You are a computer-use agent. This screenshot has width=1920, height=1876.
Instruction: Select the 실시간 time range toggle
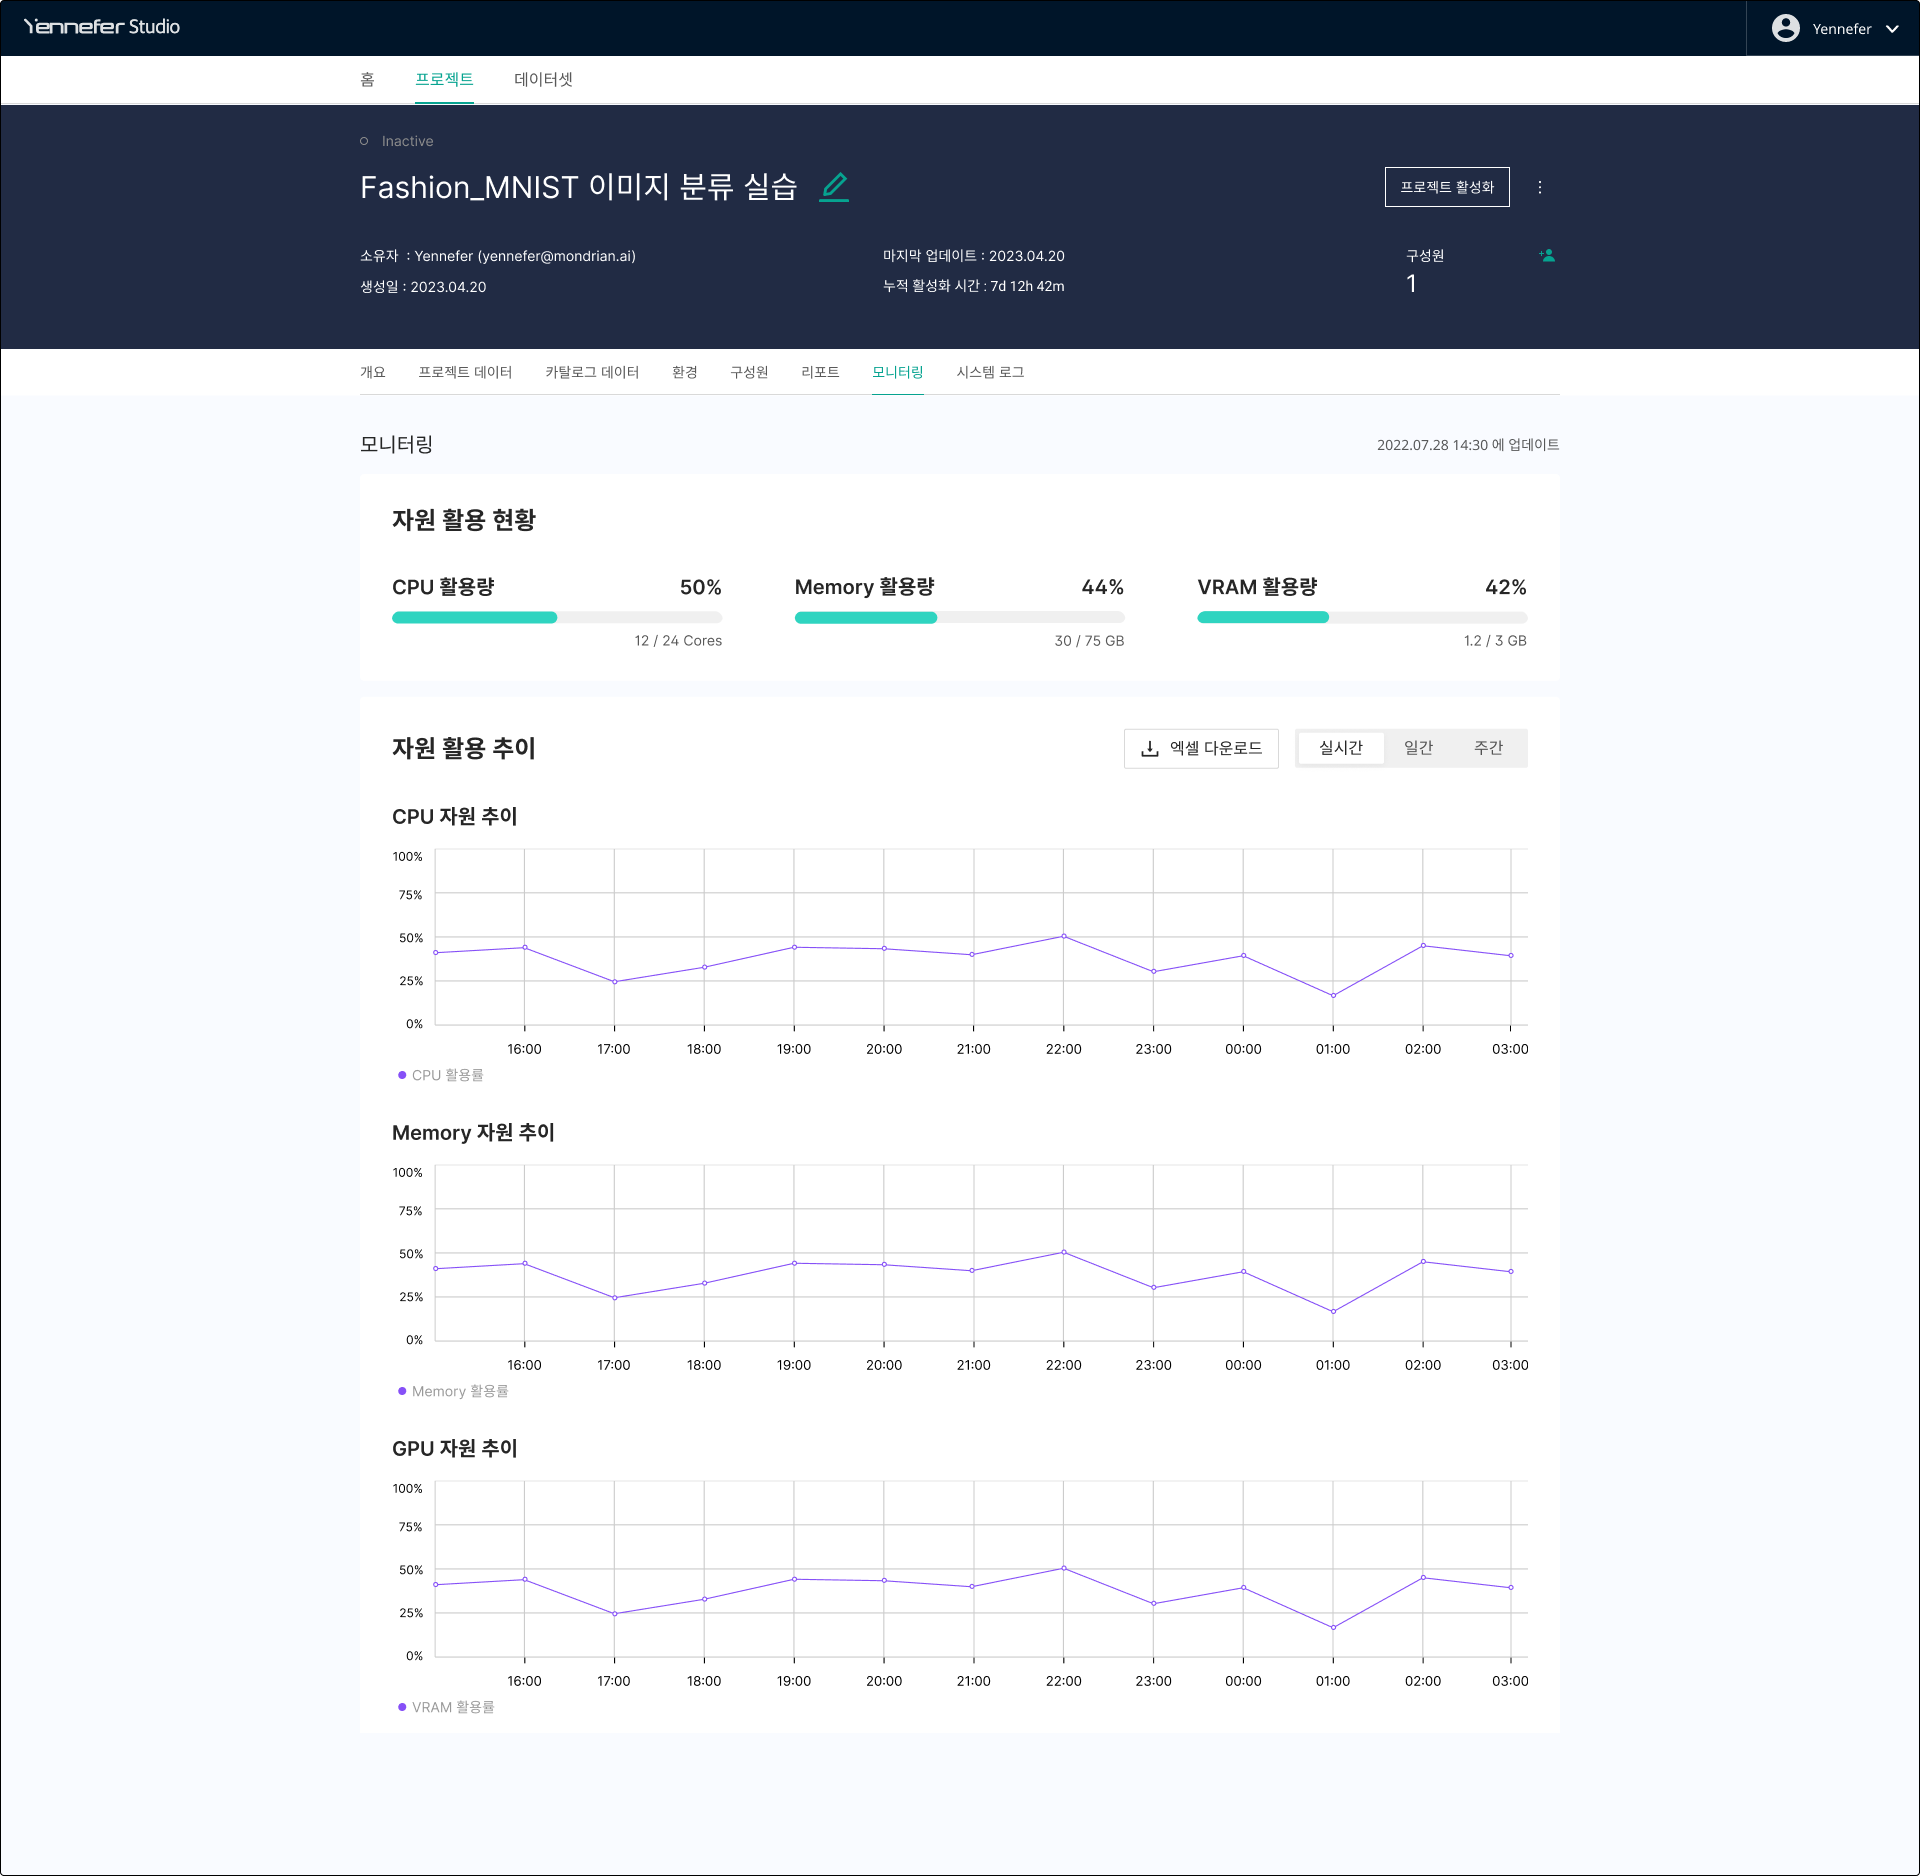[x=1340, y=748]
